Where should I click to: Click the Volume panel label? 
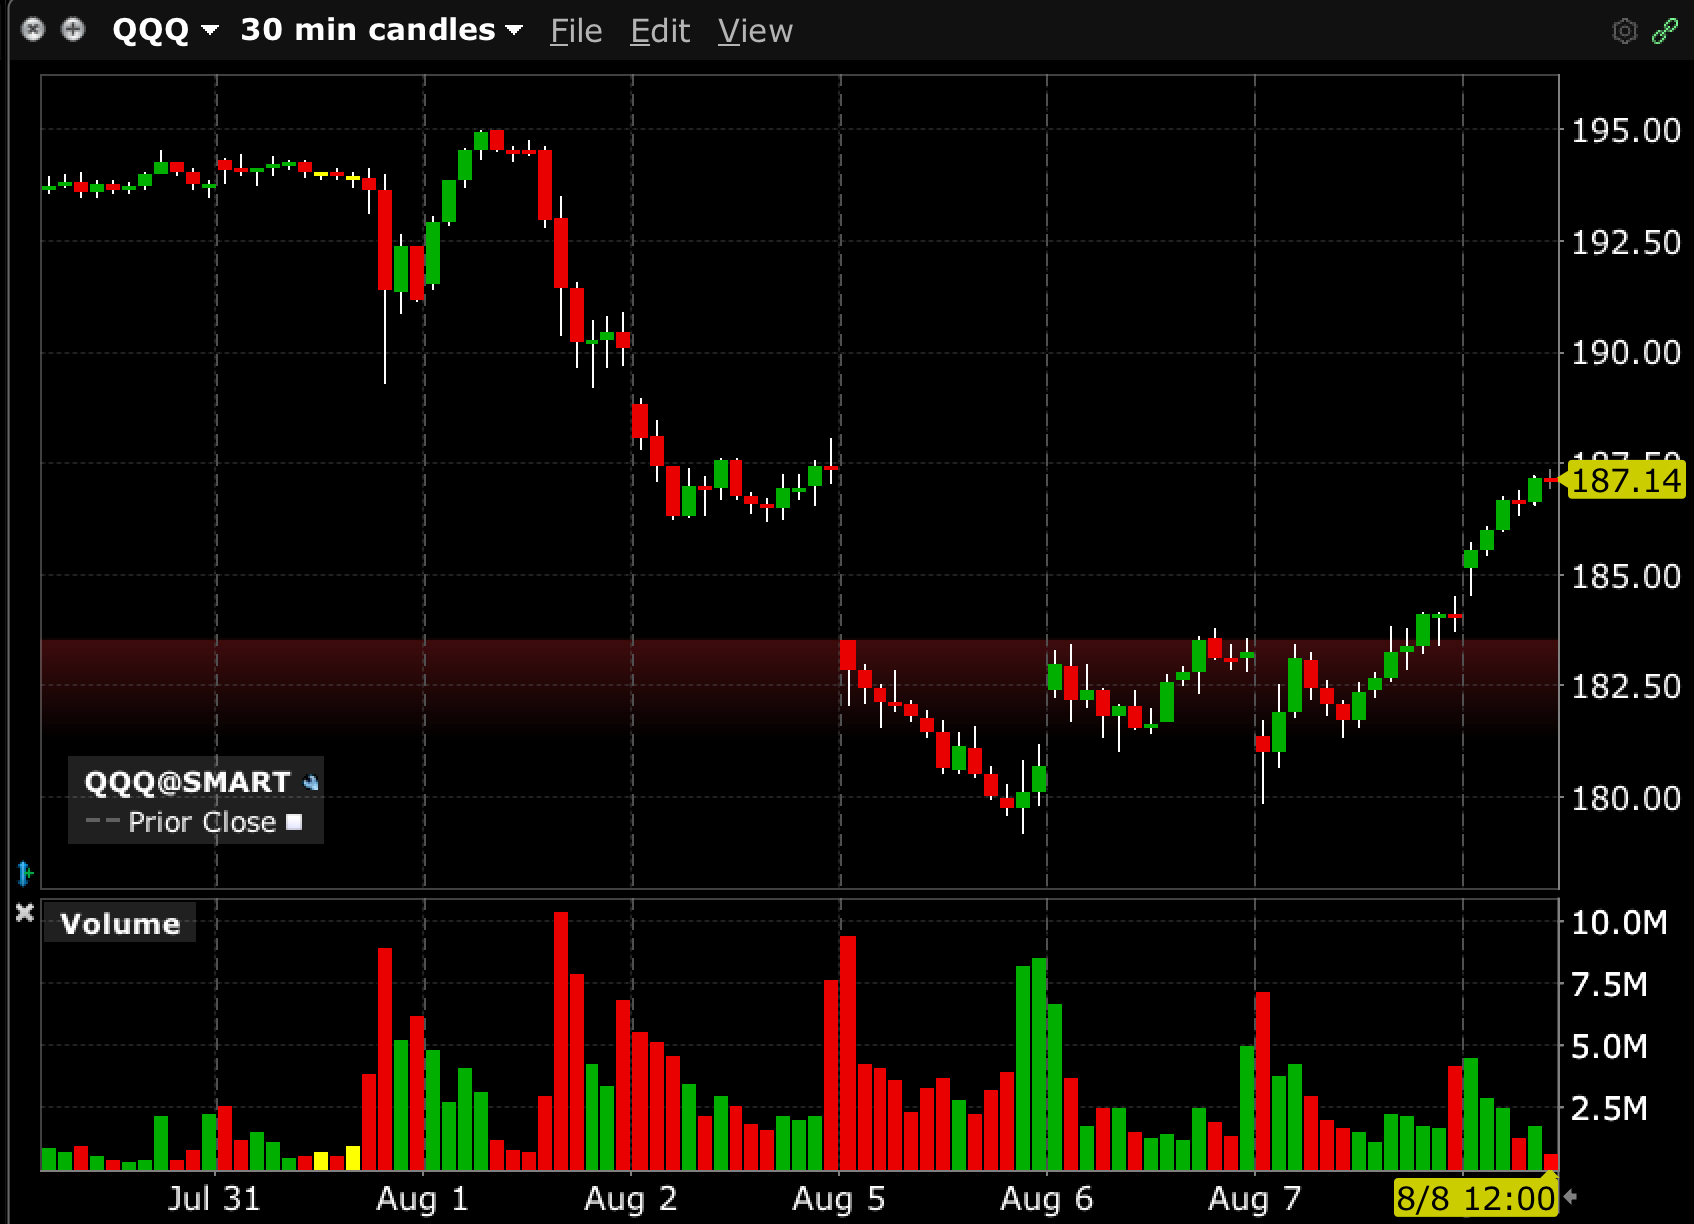(120, 923)
